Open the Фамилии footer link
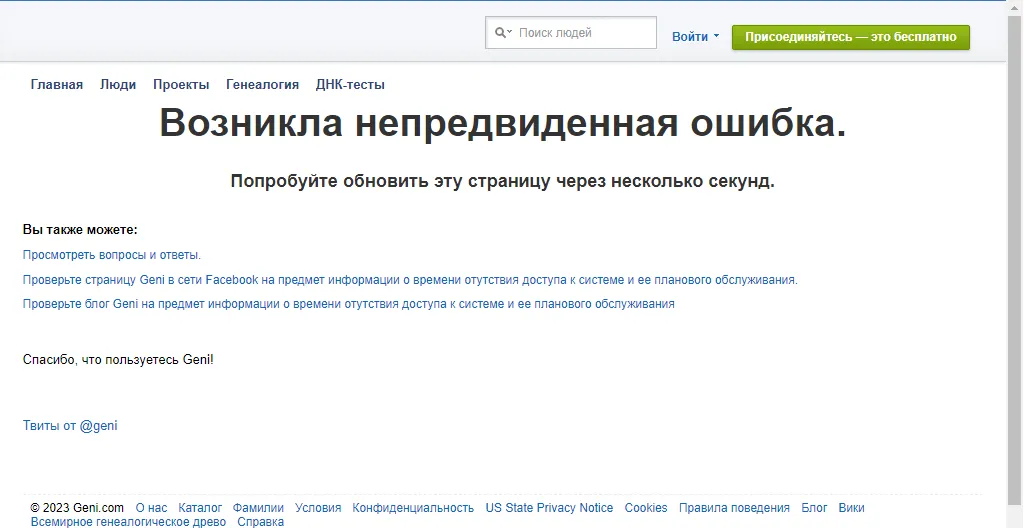The image size is (1024, 528). (x=258, y=508)
